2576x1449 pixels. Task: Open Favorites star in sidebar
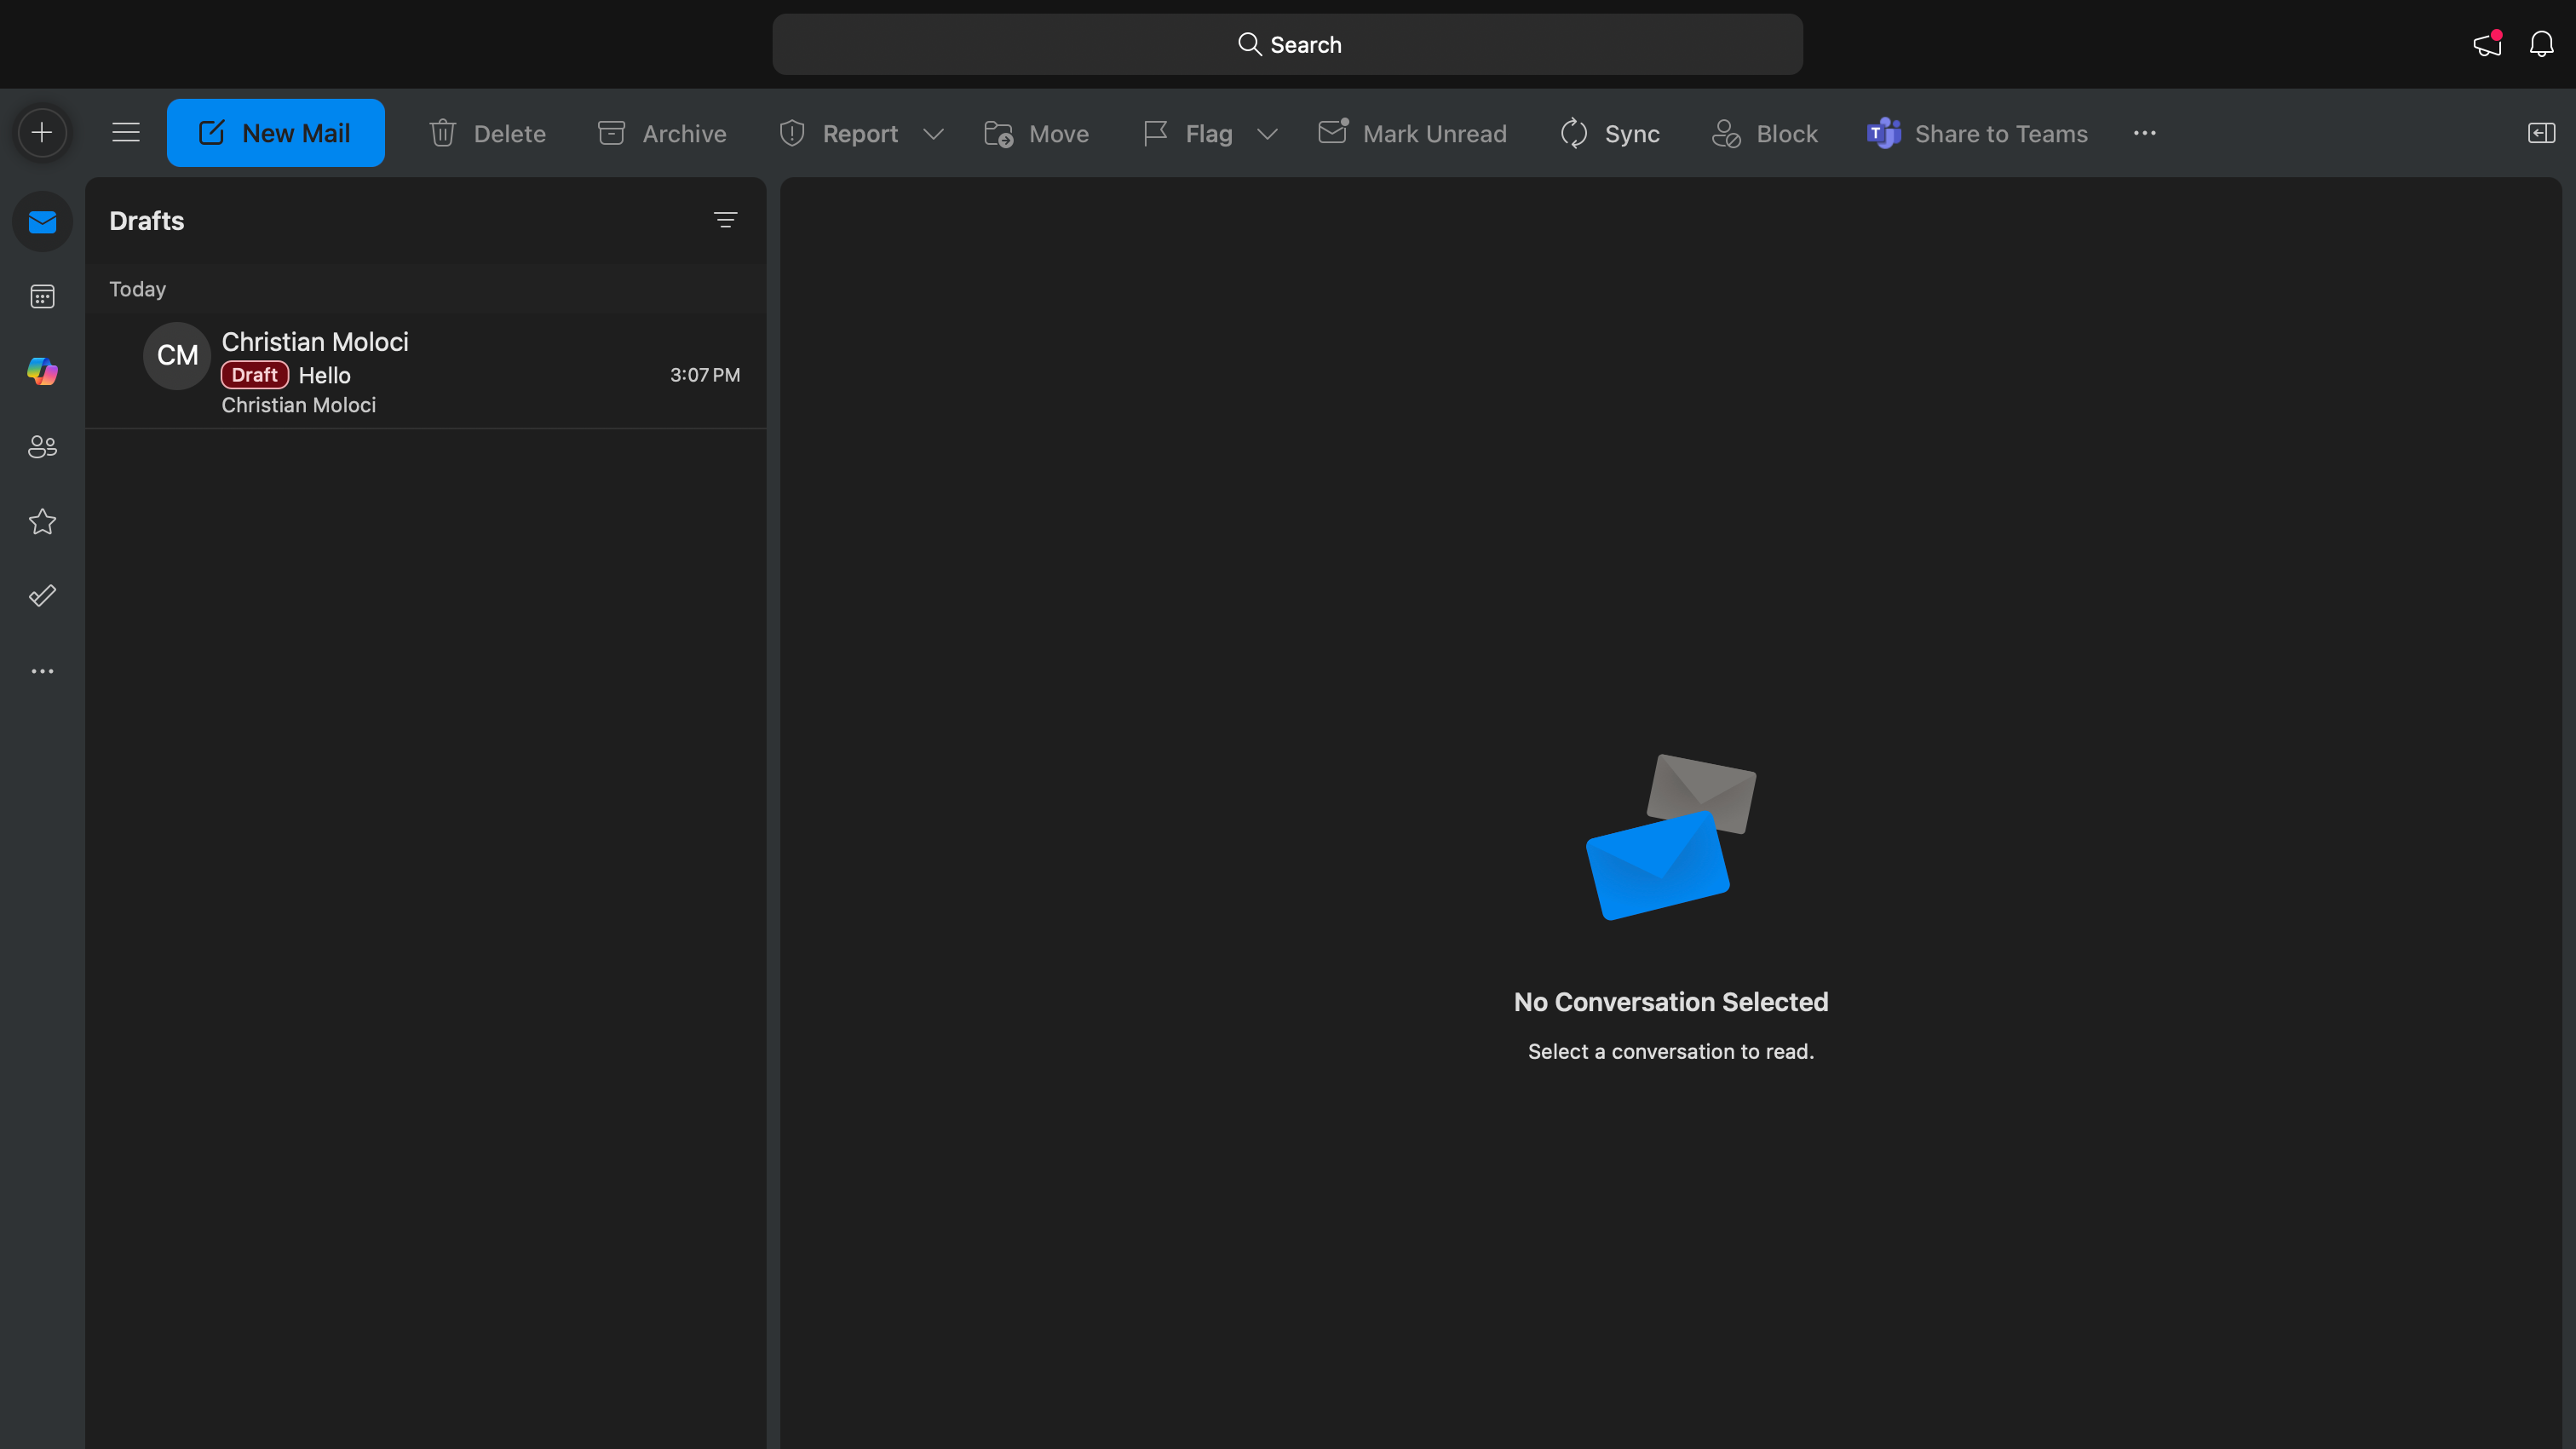tap(42, 521)
